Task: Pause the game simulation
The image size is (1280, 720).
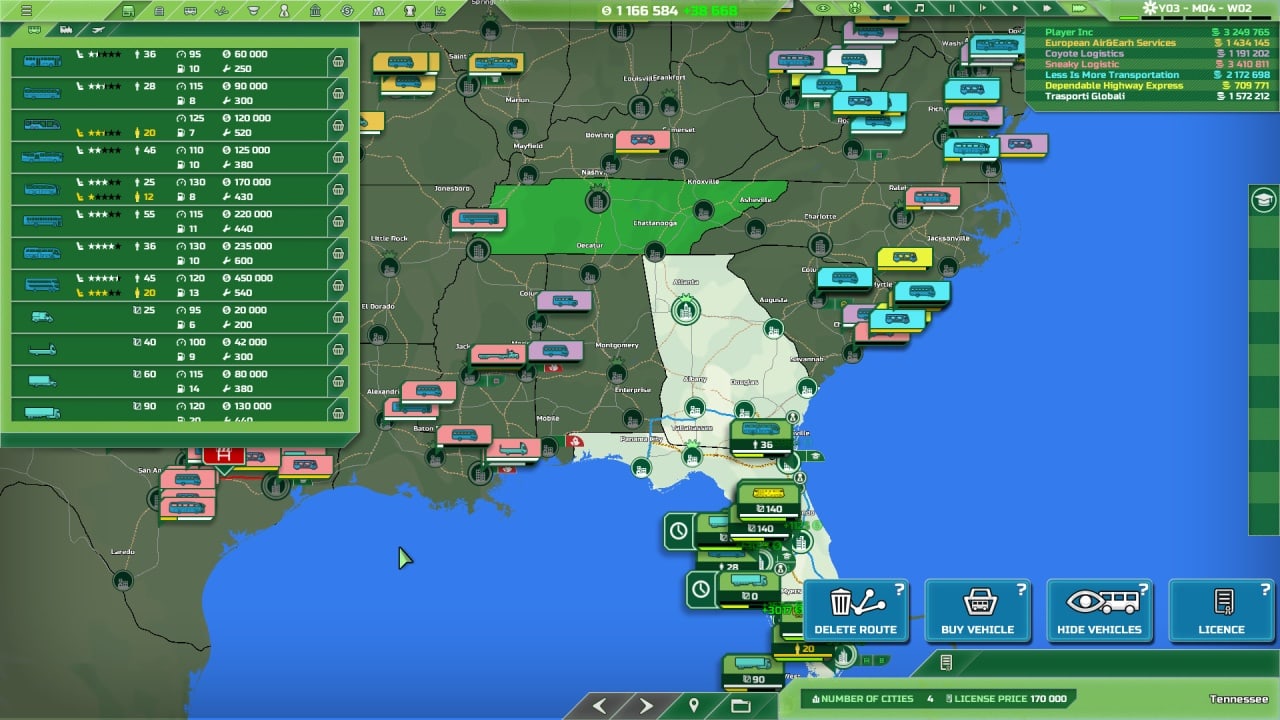Action: click(951, 8)
